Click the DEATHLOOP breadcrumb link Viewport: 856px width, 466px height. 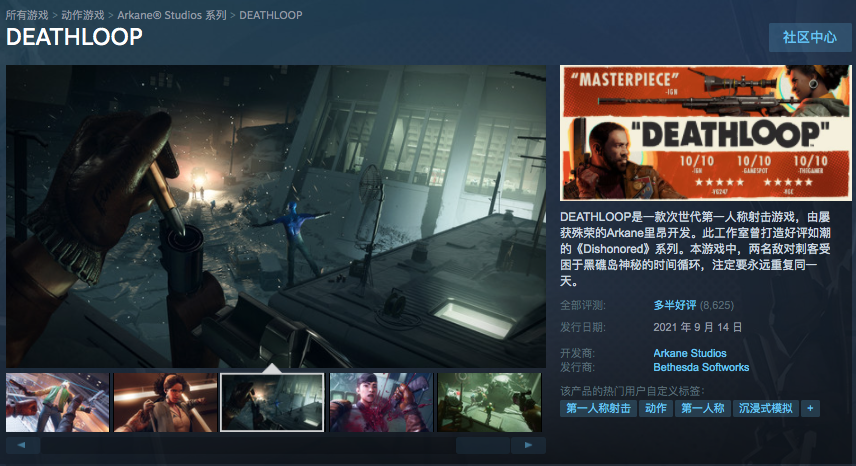[x=271, y=15]
